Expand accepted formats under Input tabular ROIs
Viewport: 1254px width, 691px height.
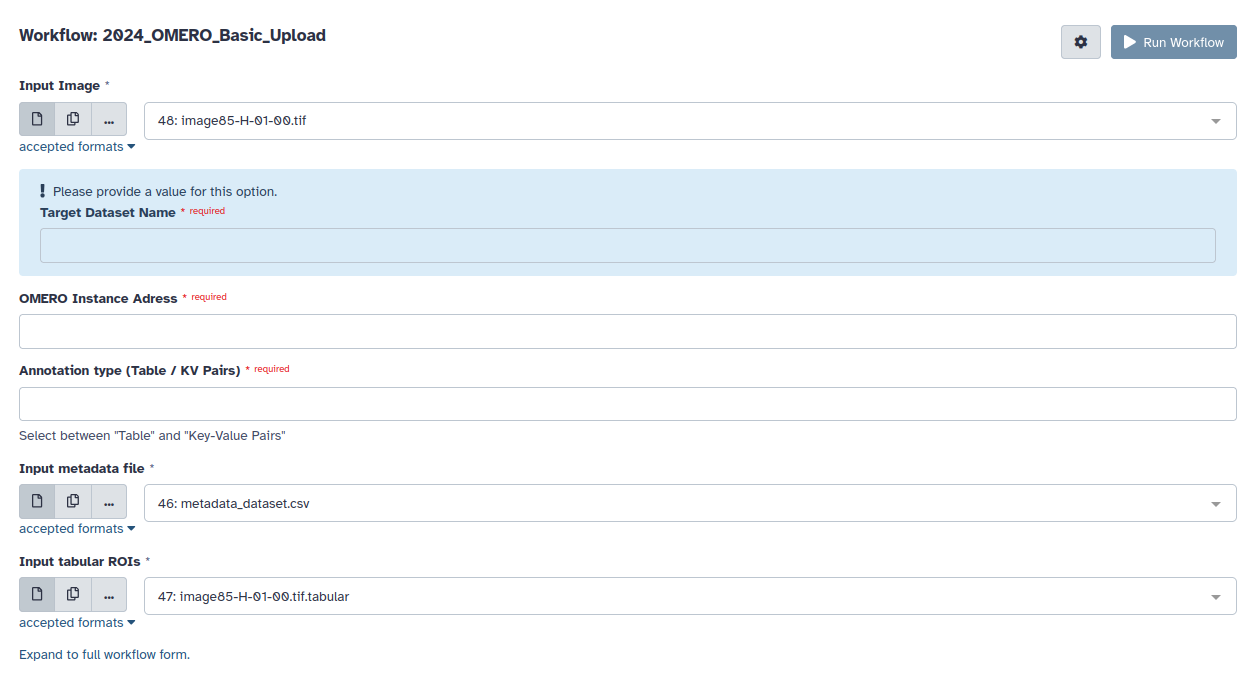click(x=77, y=623)
